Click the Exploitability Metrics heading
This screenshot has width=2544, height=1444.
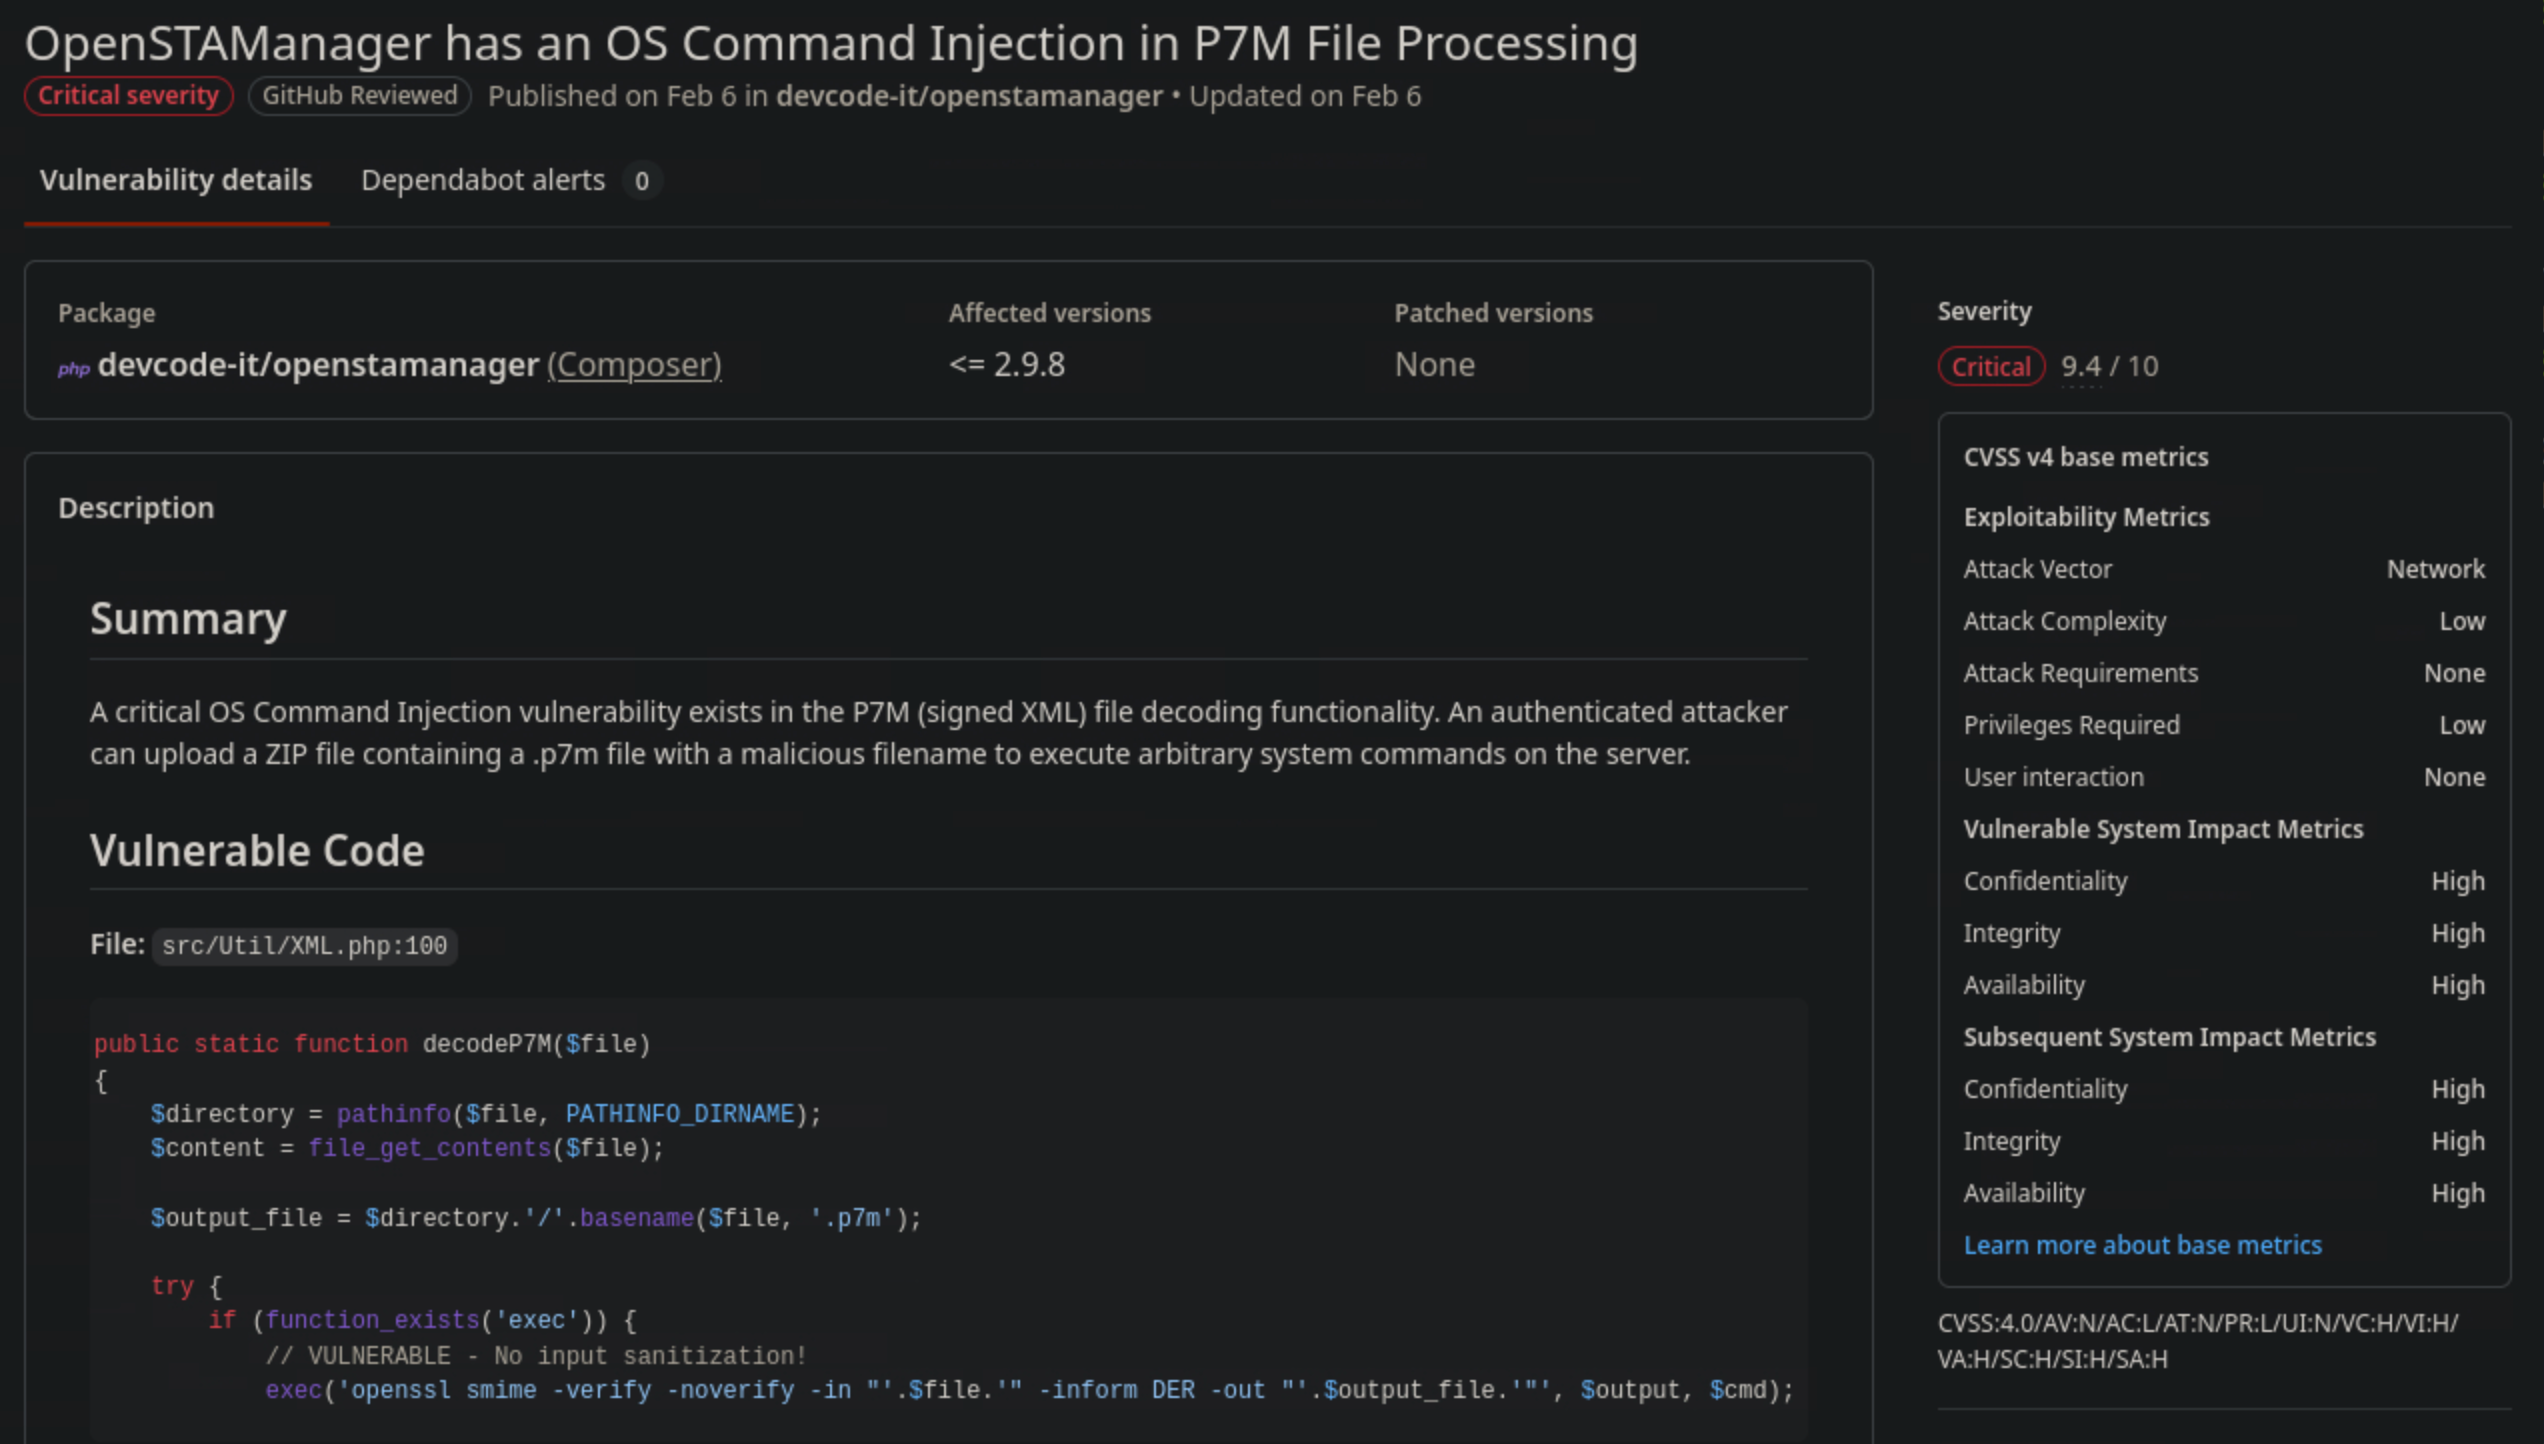(2086, 517)
